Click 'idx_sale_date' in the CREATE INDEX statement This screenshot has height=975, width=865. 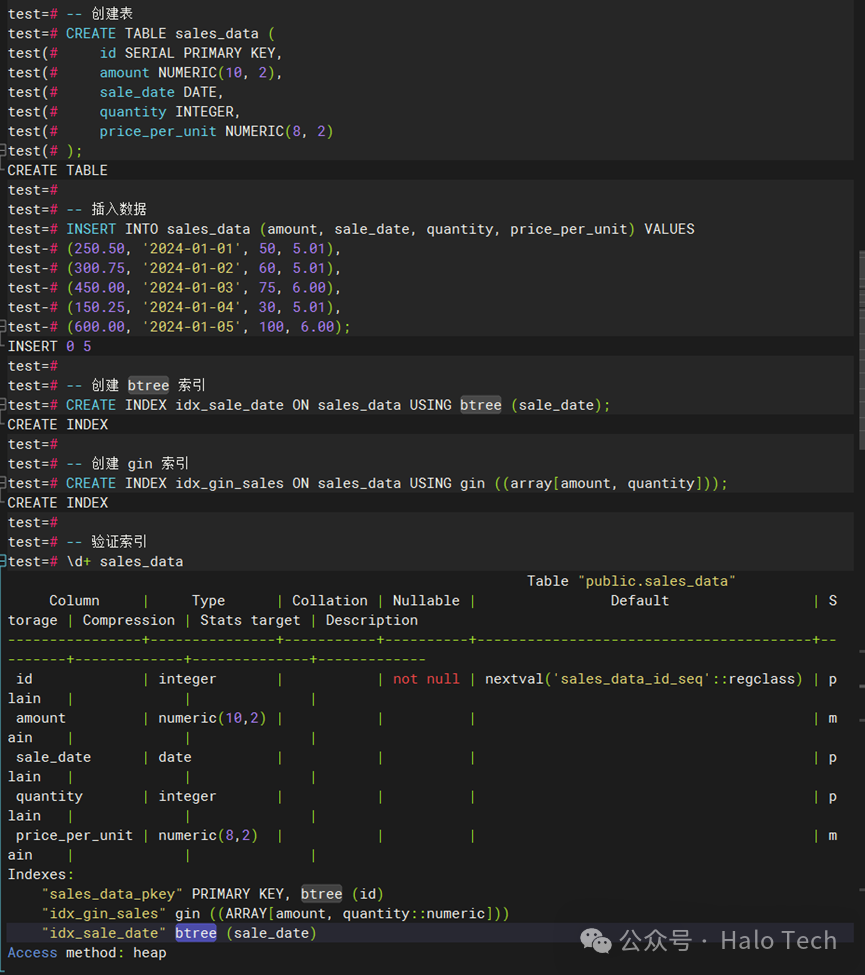229,405
